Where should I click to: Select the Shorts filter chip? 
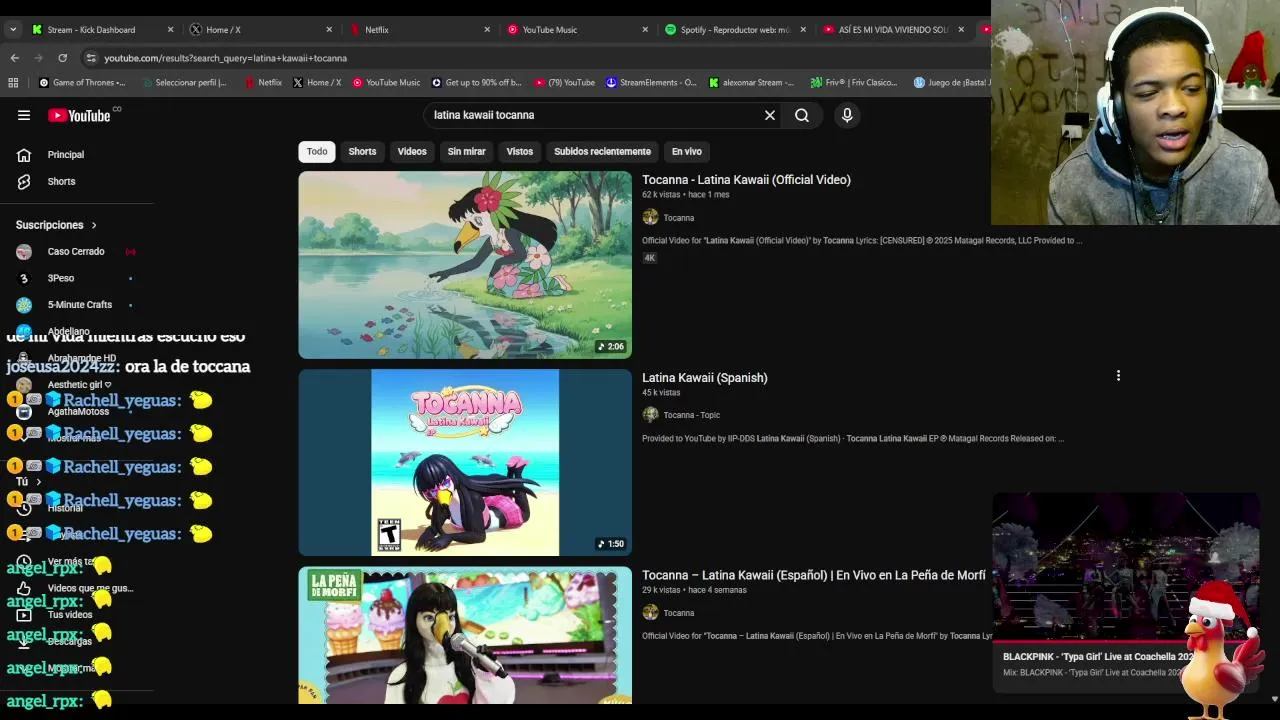(362, 152)
